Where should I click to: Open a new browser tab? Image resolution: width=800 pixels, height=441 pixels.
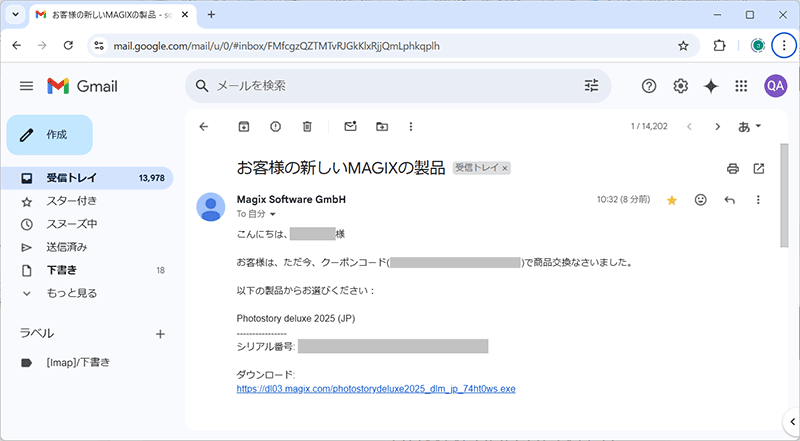coord(211,15)
